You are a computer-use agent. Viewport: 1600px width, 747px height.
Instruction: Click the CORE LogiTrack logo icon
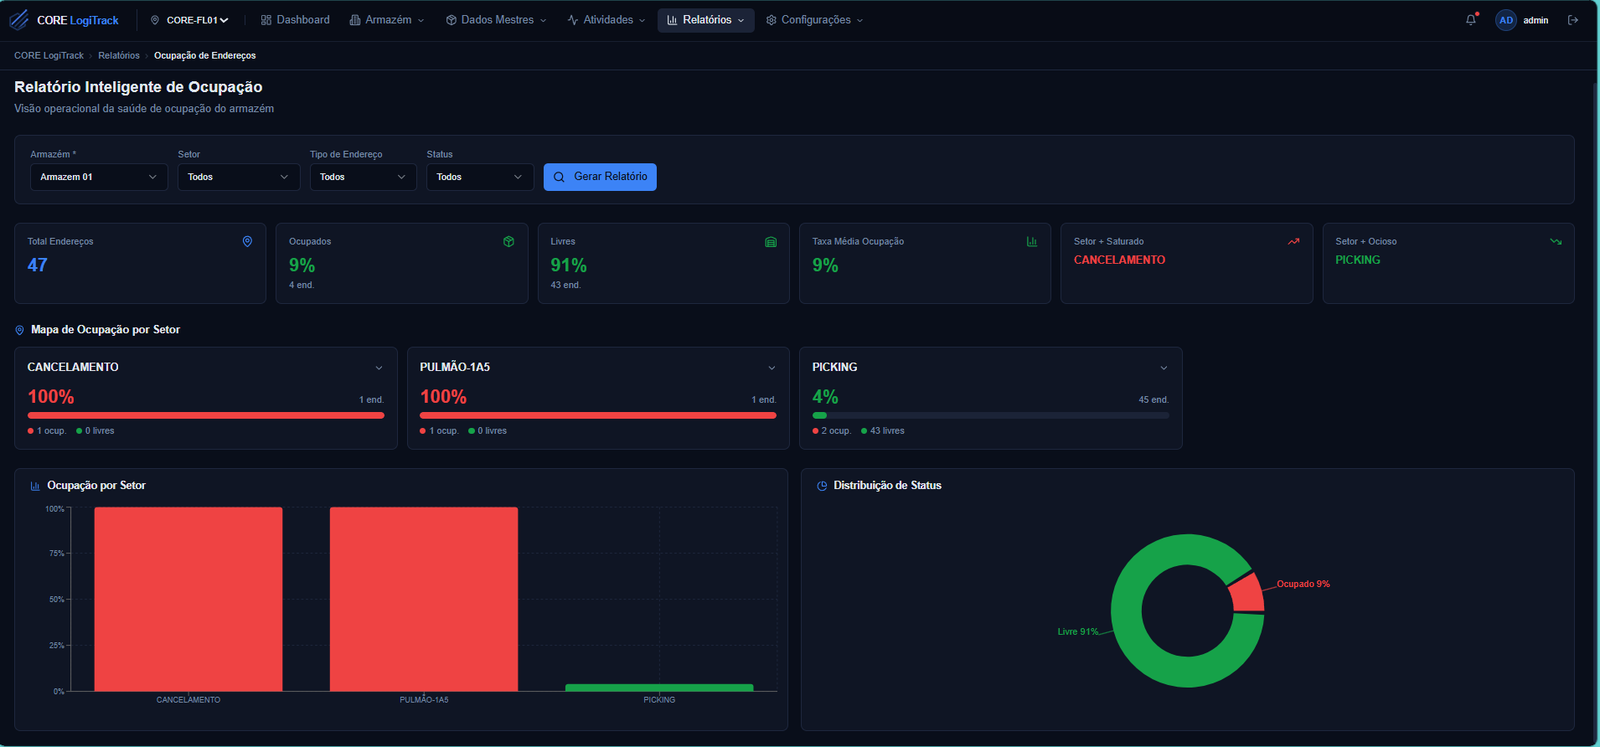coord(19,20)
